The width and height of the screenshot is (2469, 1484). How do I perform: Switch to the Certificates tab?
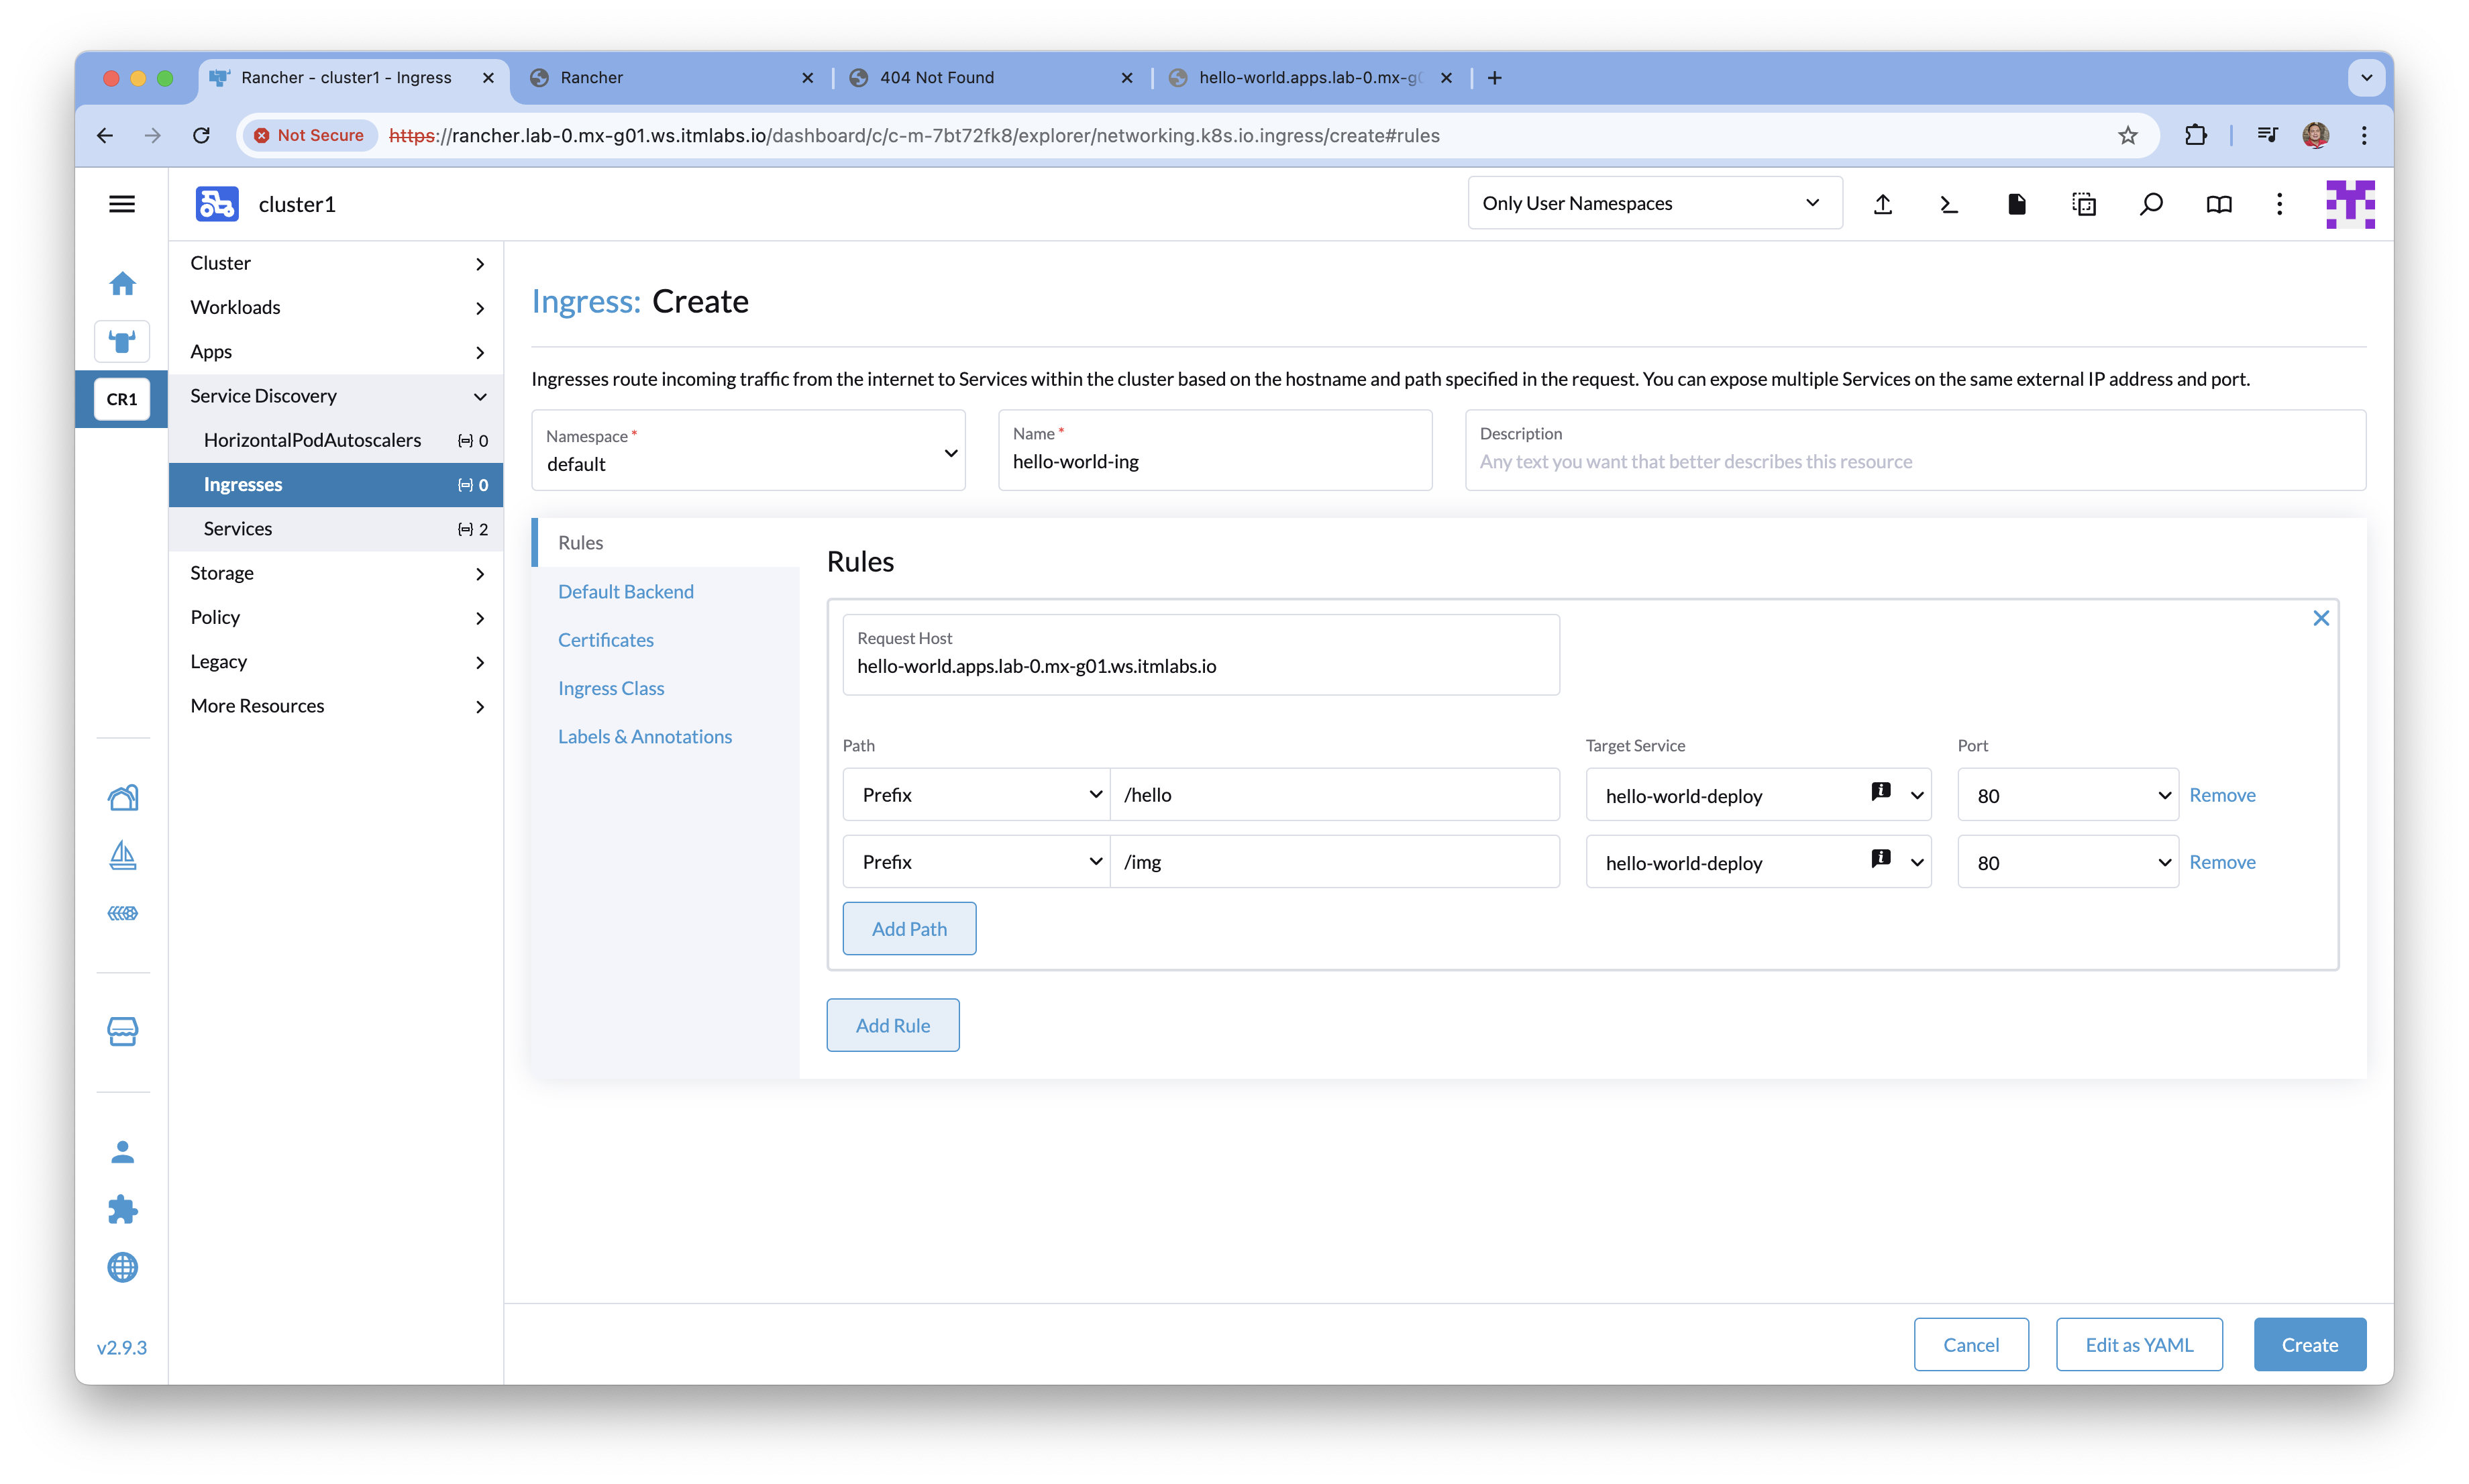click(x=605, y=640)
